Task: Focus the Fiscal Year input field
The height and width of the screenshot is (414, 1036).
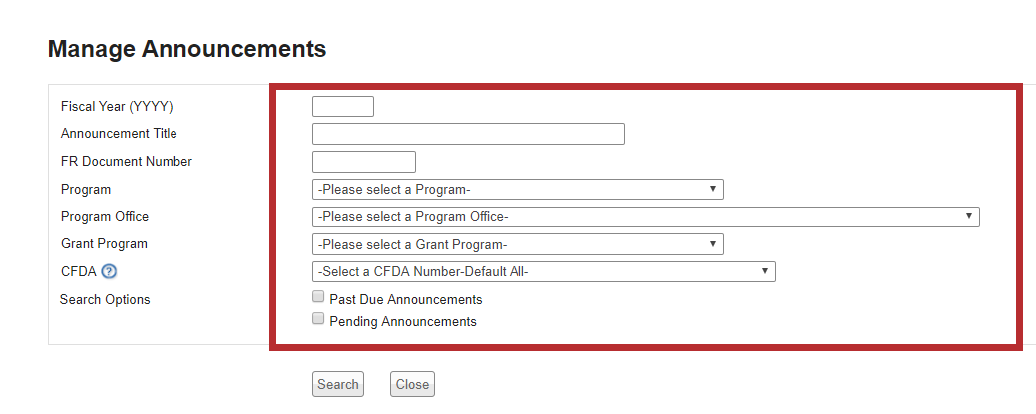Action: click(343, 107)
